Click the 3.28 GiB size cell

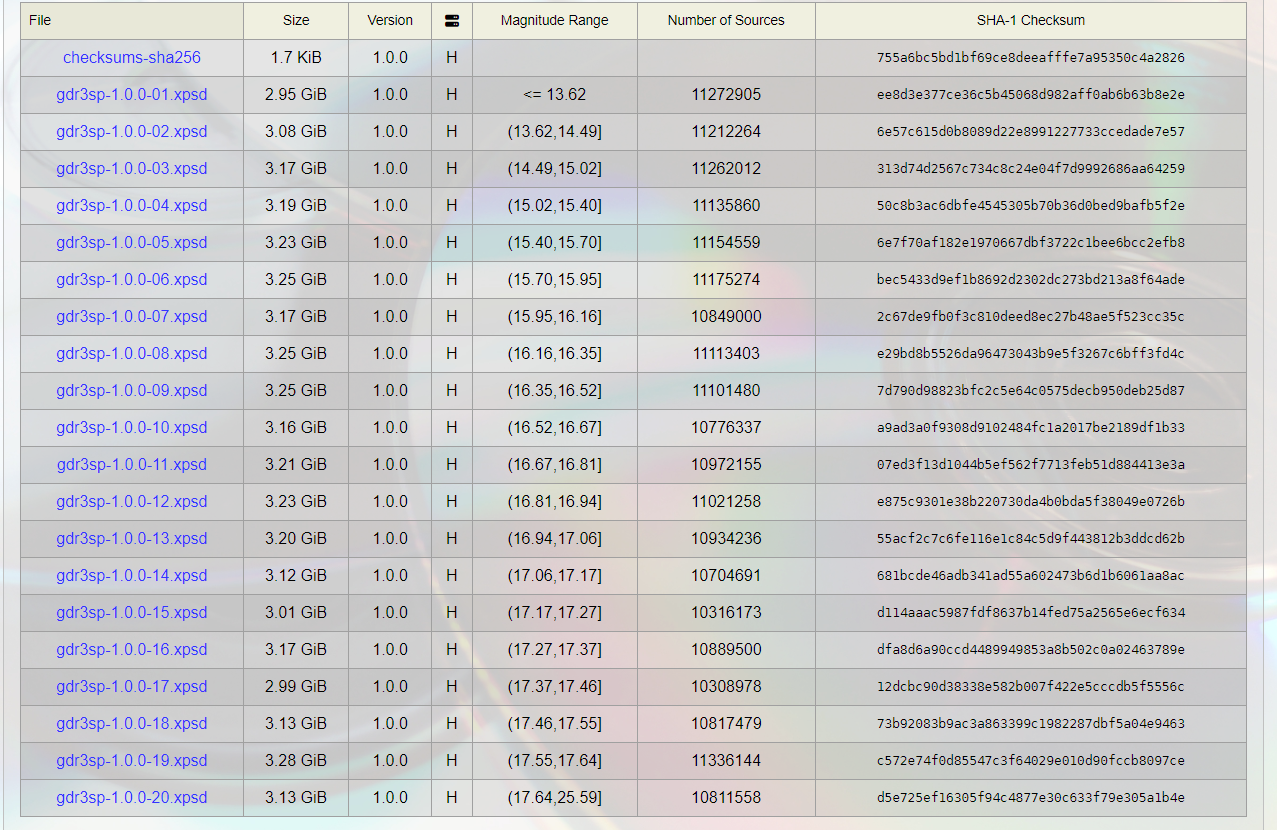(296, 760)
